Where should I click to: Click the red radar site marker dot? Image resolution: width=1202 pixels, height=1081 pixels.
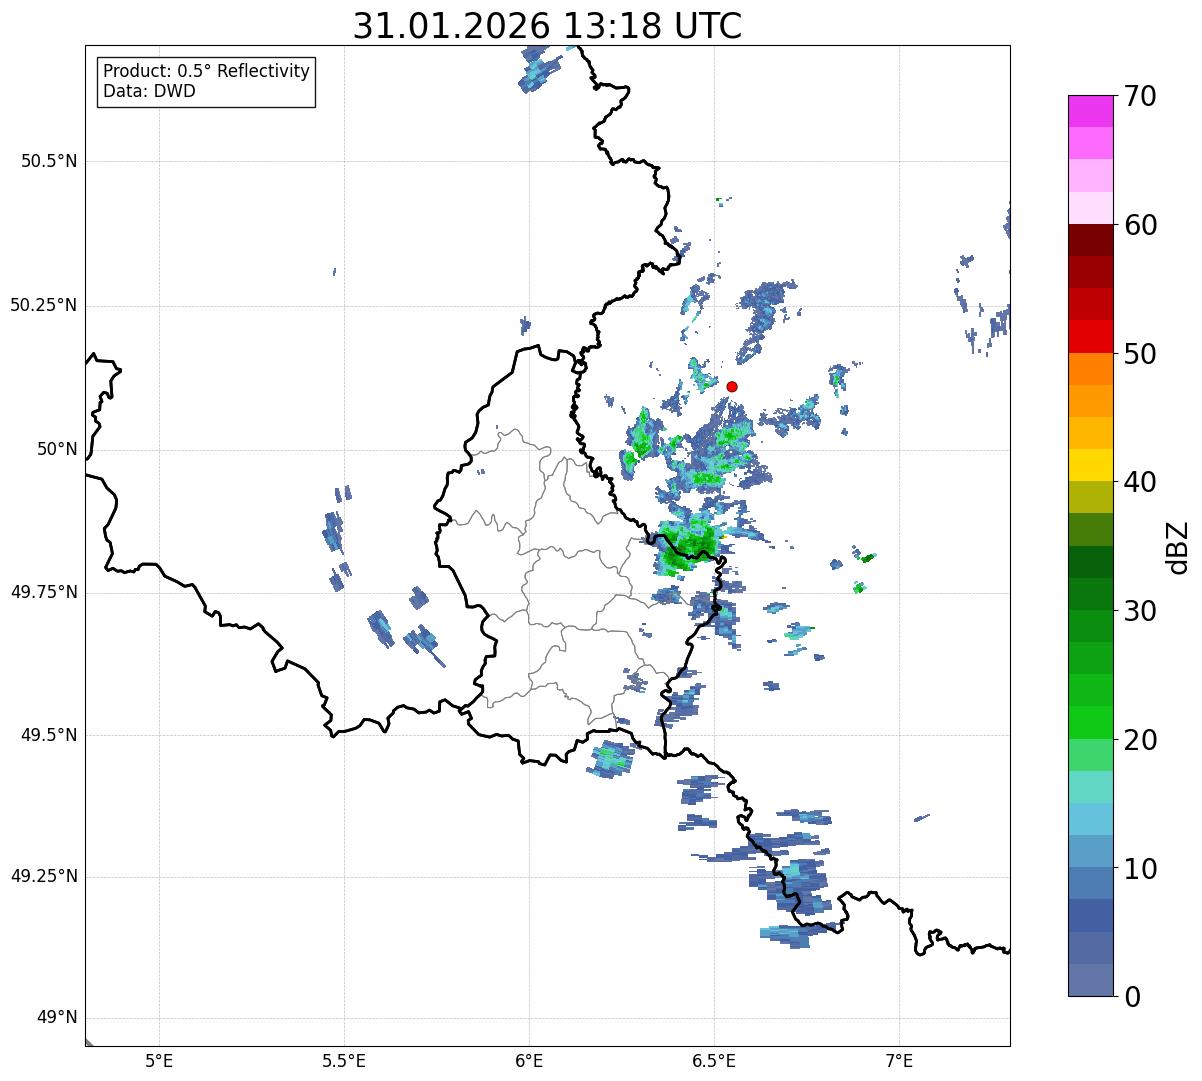pos(732,386)
